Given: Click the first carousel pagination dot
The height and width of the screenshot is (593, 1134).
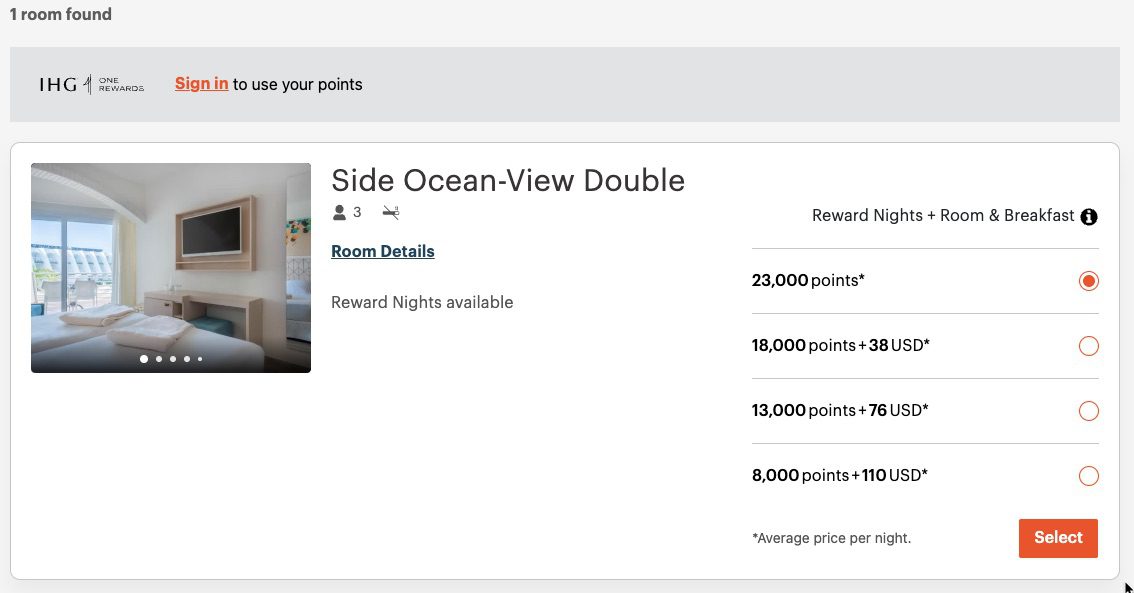Looking at the screenshot, I should point(143,358).
